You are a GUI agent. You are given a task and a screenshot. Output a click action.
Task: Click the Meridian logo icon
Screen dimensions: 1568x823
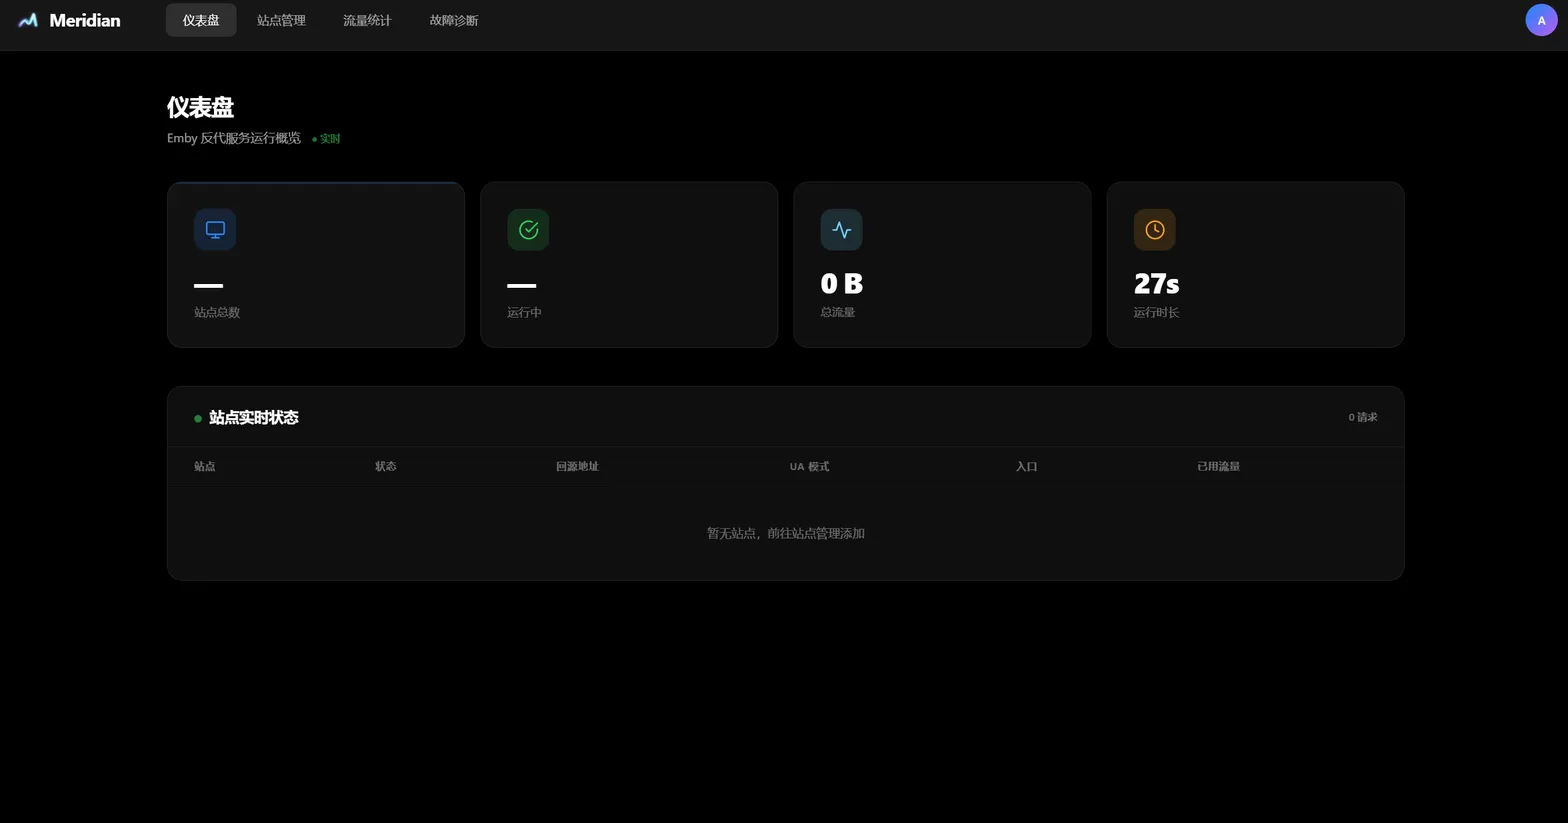click(x=28, y=20)
